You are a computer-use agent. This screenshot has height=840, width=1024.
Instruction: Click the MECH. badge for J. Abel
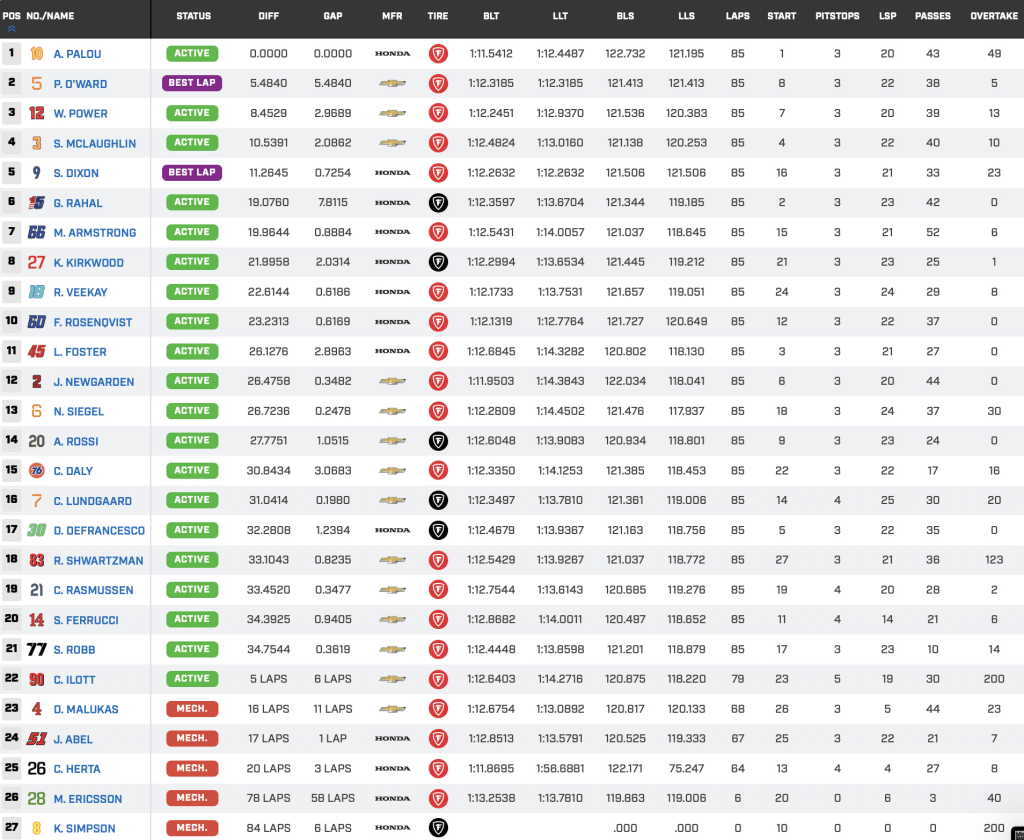[x=192, y=738]
